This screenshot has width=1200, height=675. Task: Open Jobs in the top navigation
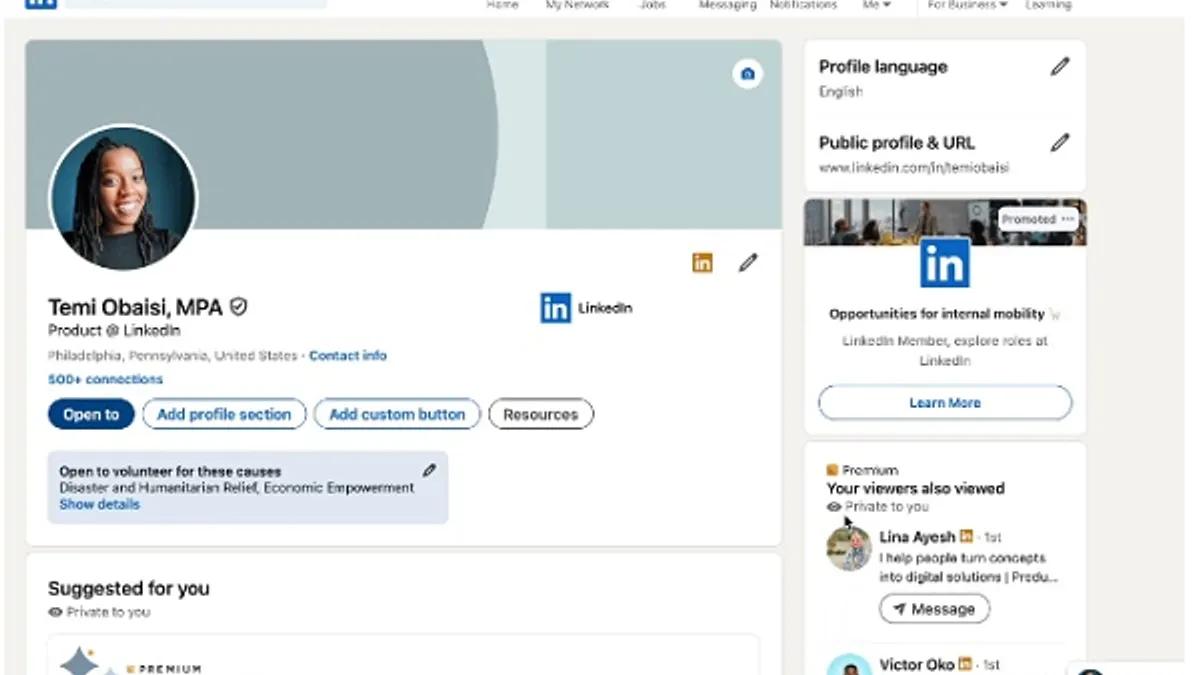pyautogui.click(x=653, y=5)
